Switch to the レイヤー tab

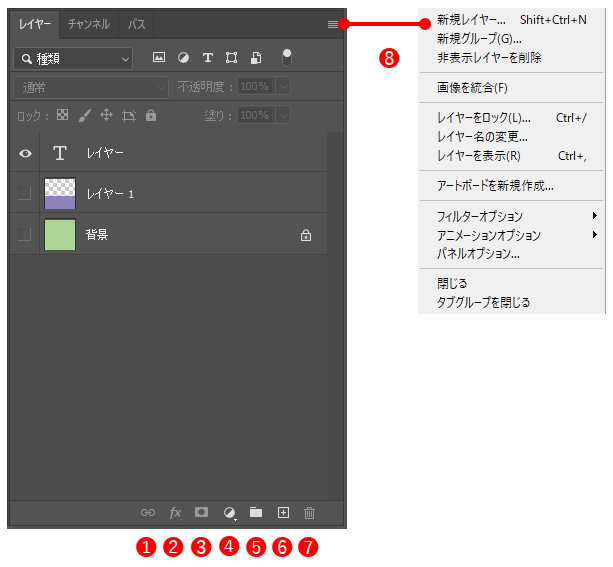pos(35,24)
